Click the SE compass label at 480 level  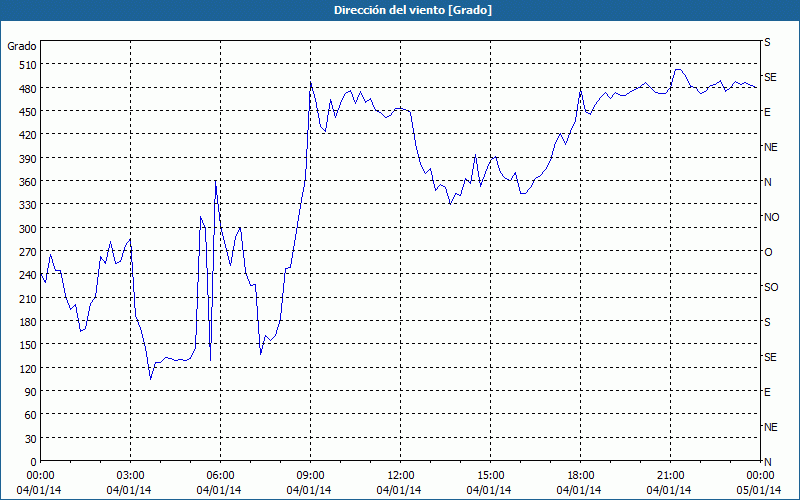(x=770, y=77)
